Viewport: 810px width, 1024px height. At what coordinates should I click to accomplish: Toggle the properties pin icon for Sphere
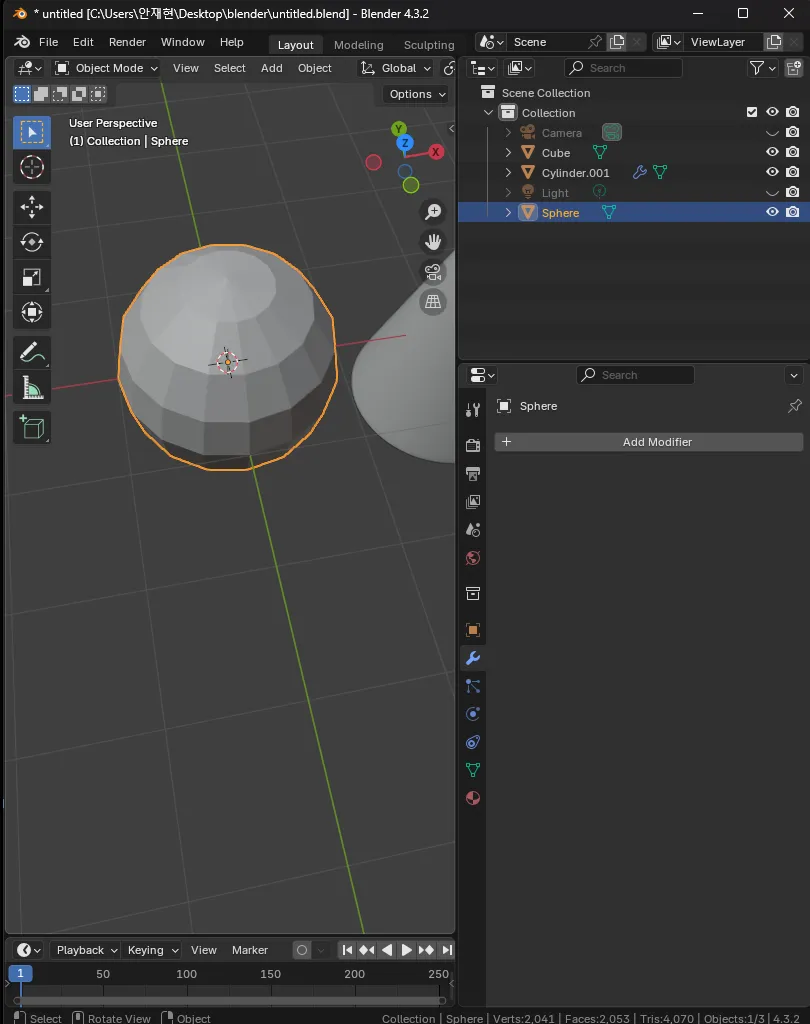pos(794,406)
